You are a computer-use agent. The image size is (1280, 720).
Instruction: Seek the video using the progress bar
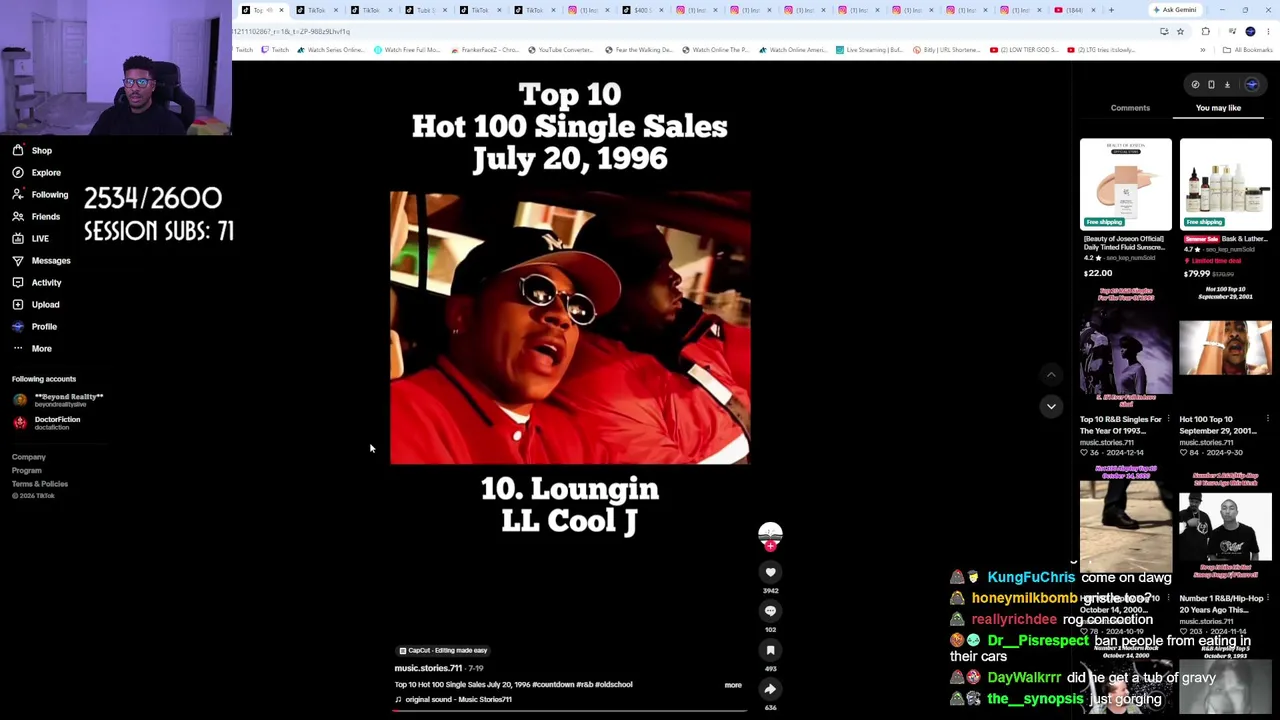click(x=570, y=710)
